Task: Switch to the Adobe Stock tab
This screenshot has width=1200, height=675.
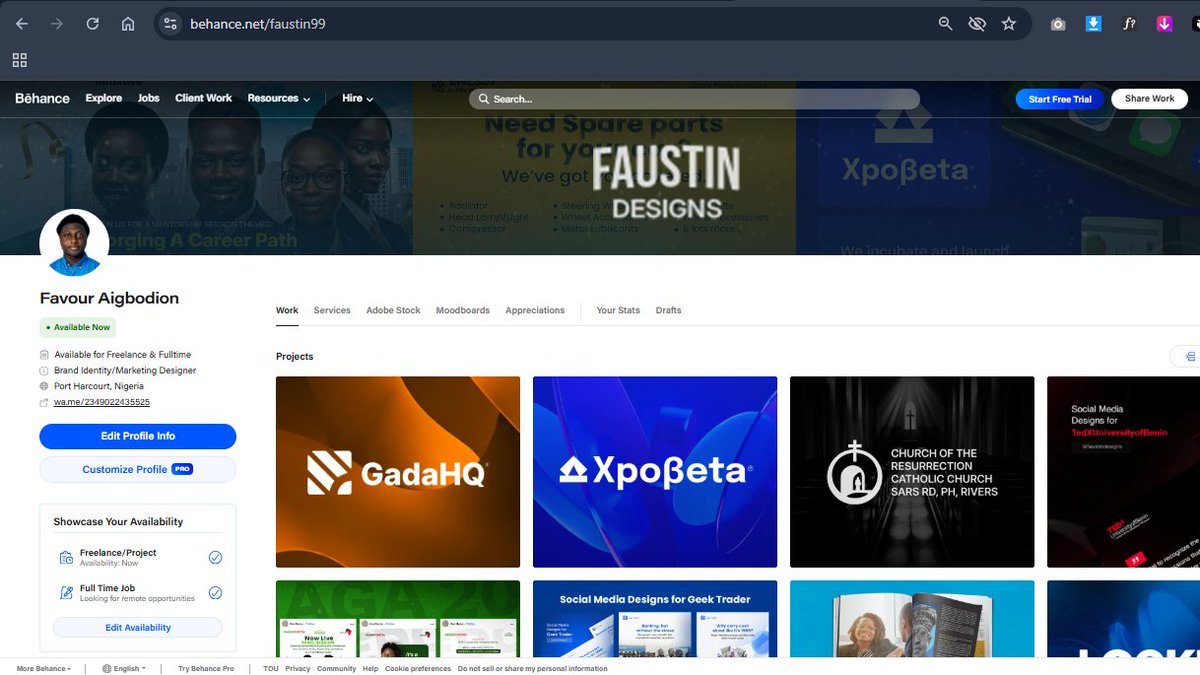Action: pyautogui.click(x=393, y=310)
